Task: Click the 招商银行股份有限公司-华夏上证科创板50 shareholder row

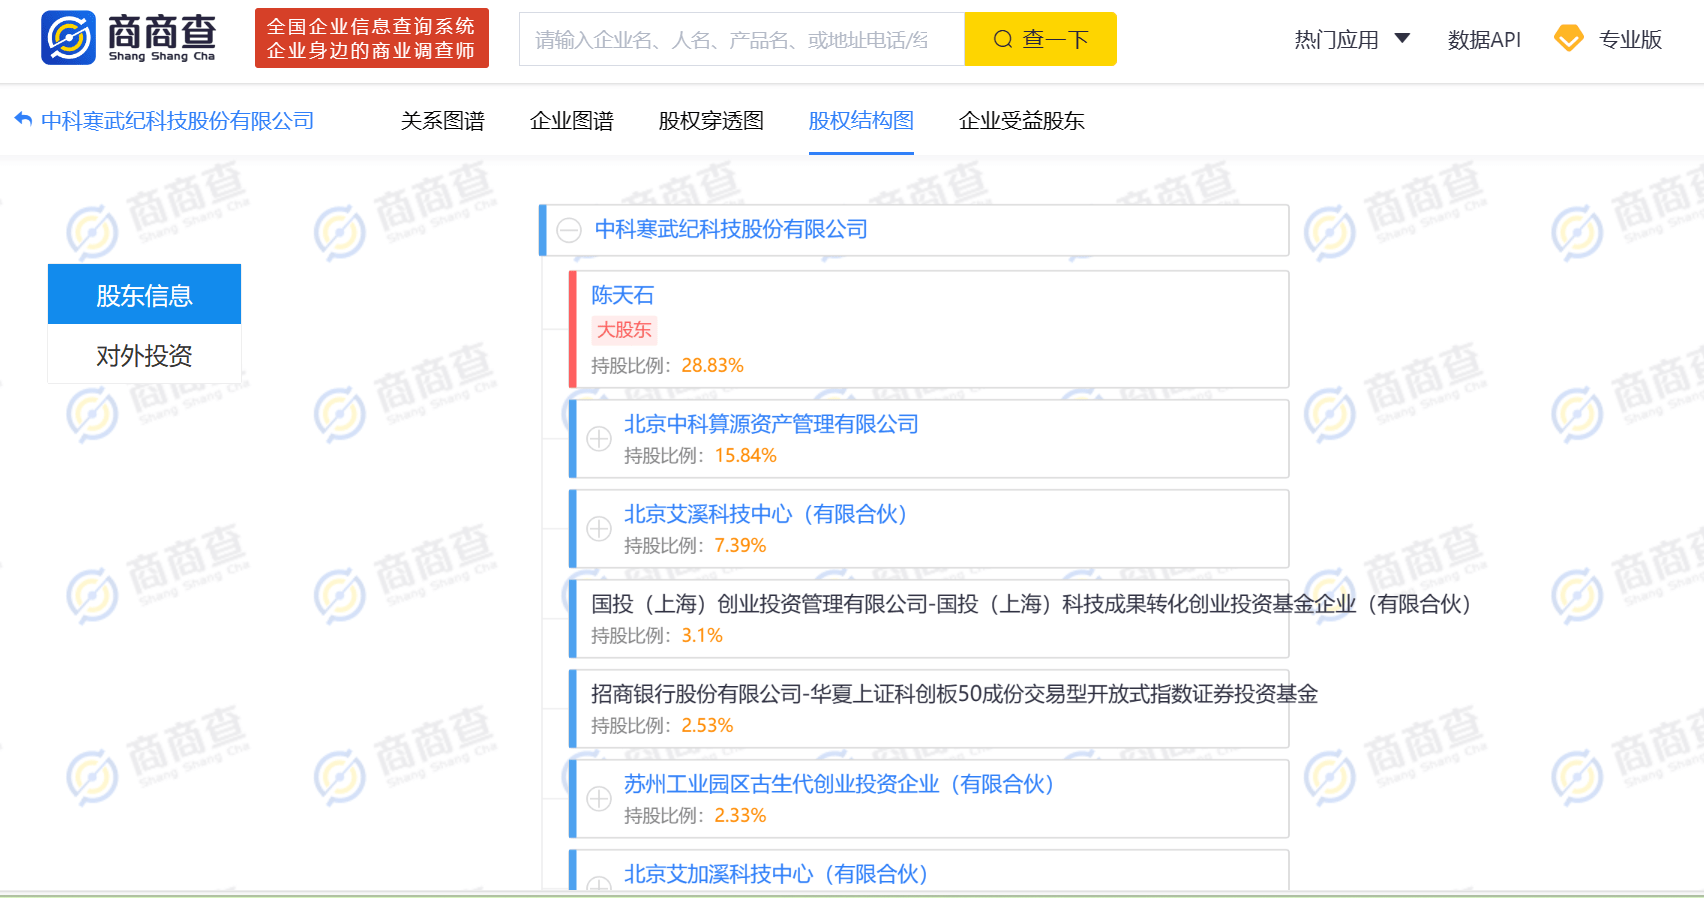Action: (x=929, y=708)
